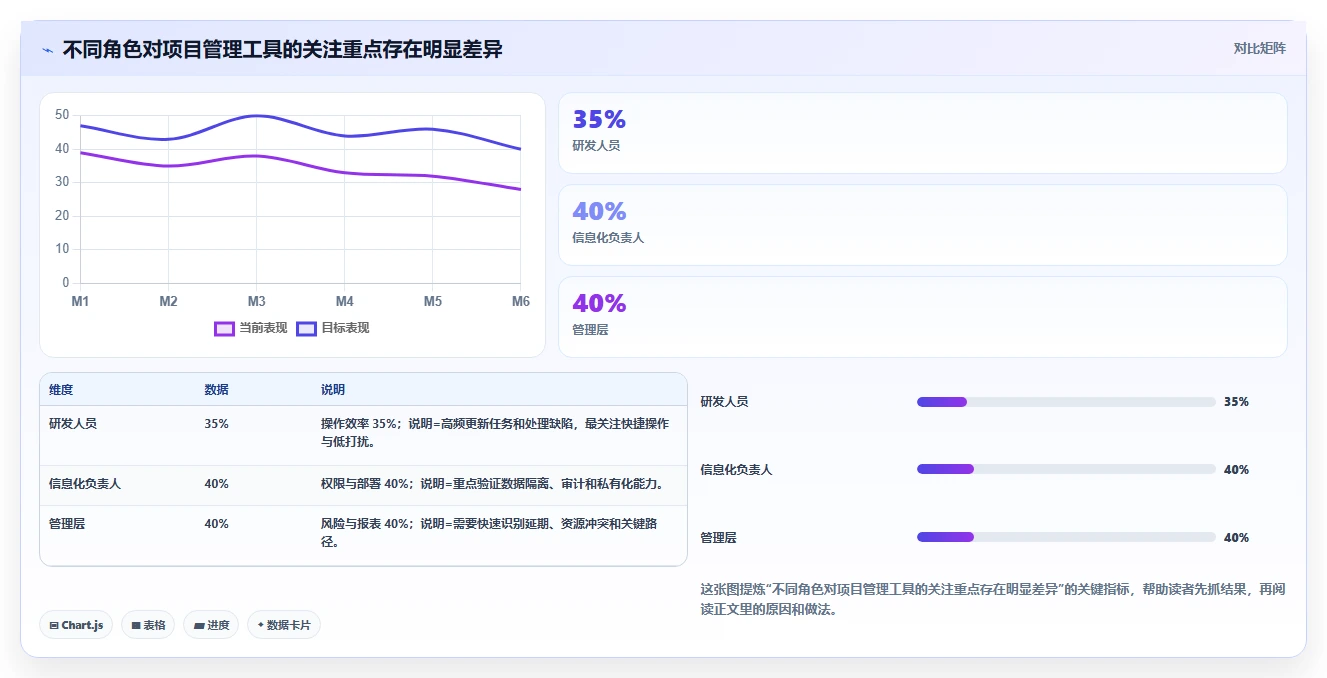The height and width of the screenshot is (678, 1327).
Task: Open the 35% 研发人员 data card
Action: tap(922, 133)
